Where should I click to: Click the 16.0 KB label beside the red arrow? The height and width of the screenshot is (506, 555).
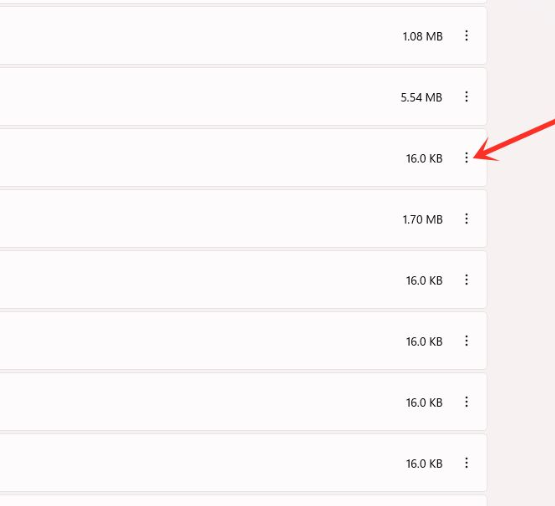(424, 159)
